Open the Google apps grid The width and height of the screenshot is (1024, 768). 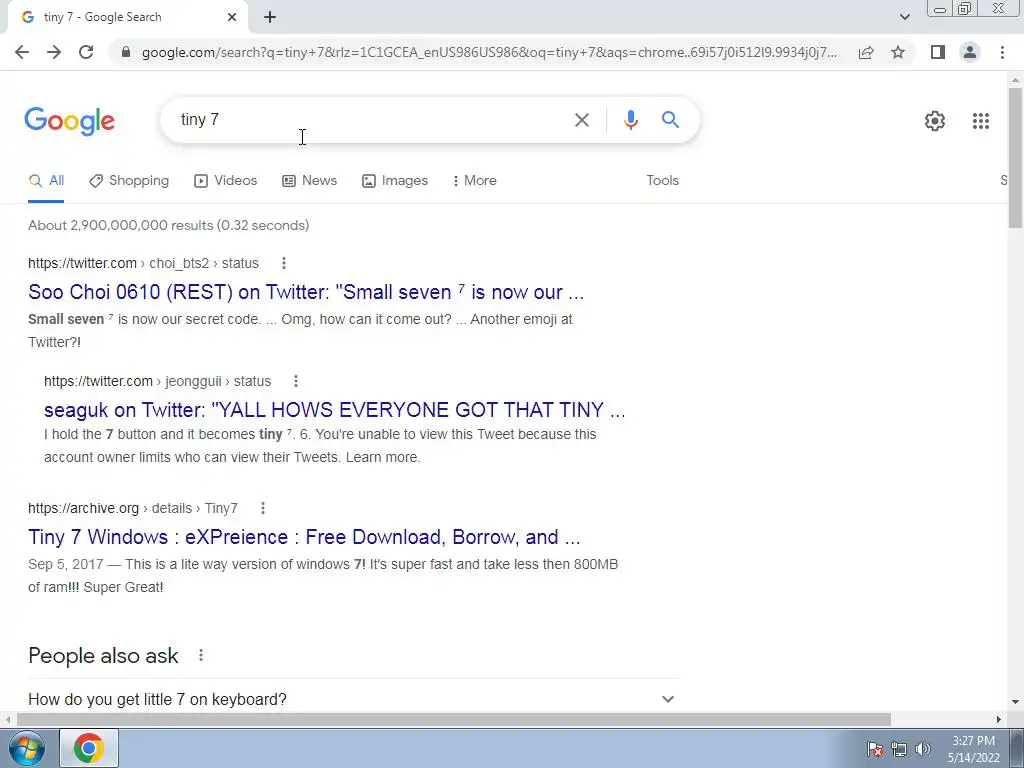tap(980, 121)
